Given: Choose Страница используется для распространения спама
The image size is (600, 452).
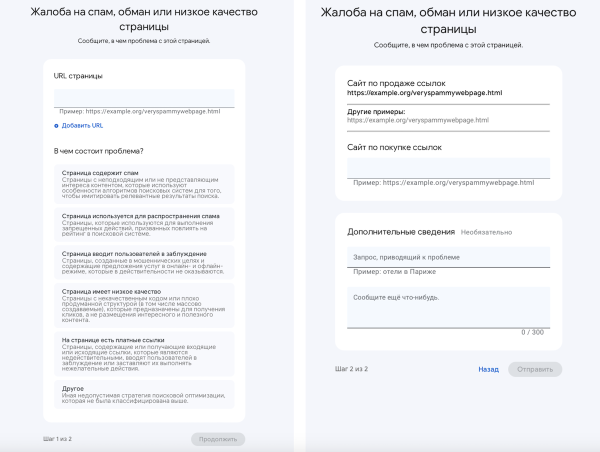Looking at the screenshot, I should 144,225.
